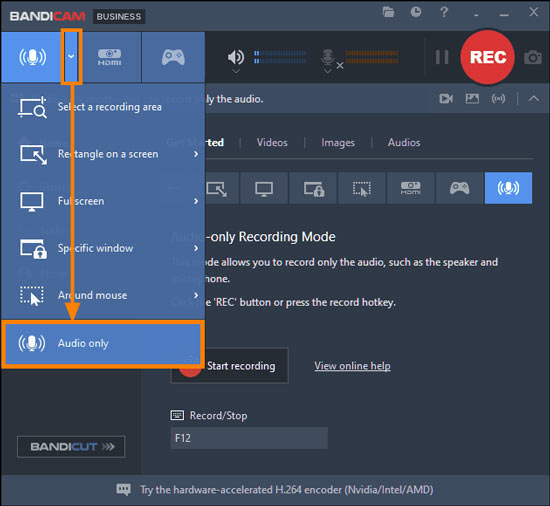
Task: Click the BANDICAM logo
Action: 47,16
